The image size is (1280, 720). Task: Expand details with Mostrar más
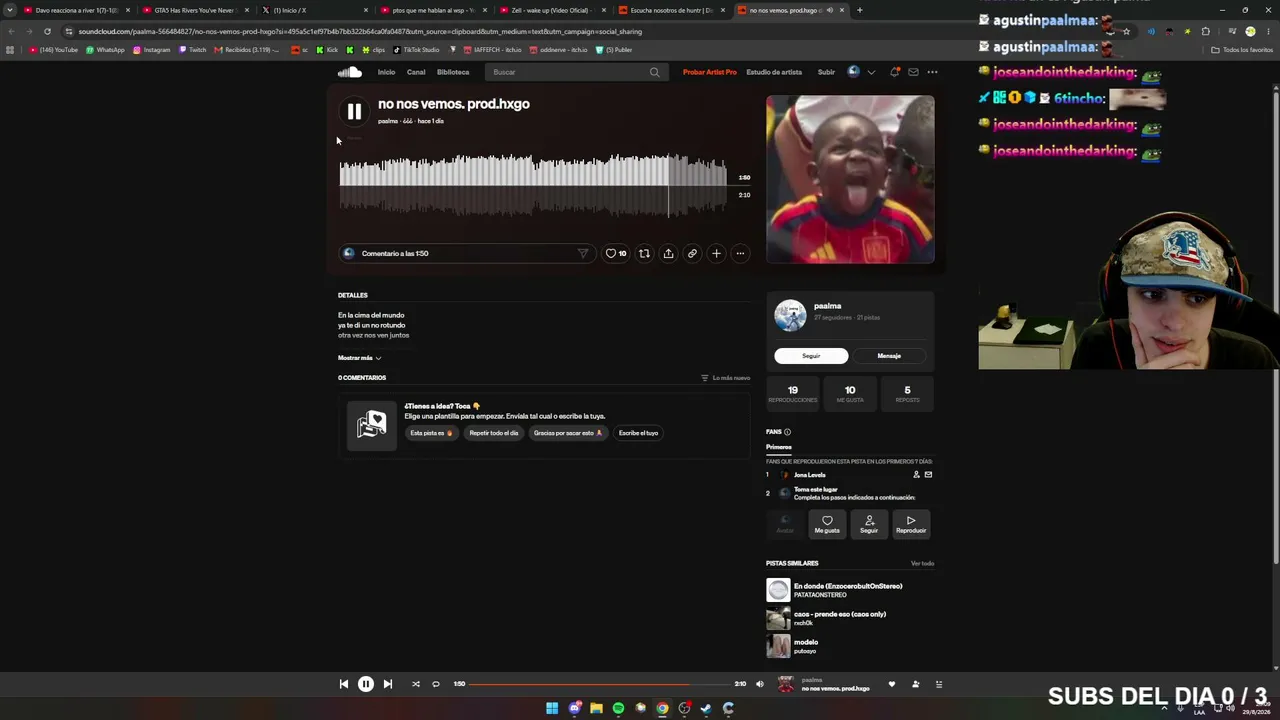359,358
